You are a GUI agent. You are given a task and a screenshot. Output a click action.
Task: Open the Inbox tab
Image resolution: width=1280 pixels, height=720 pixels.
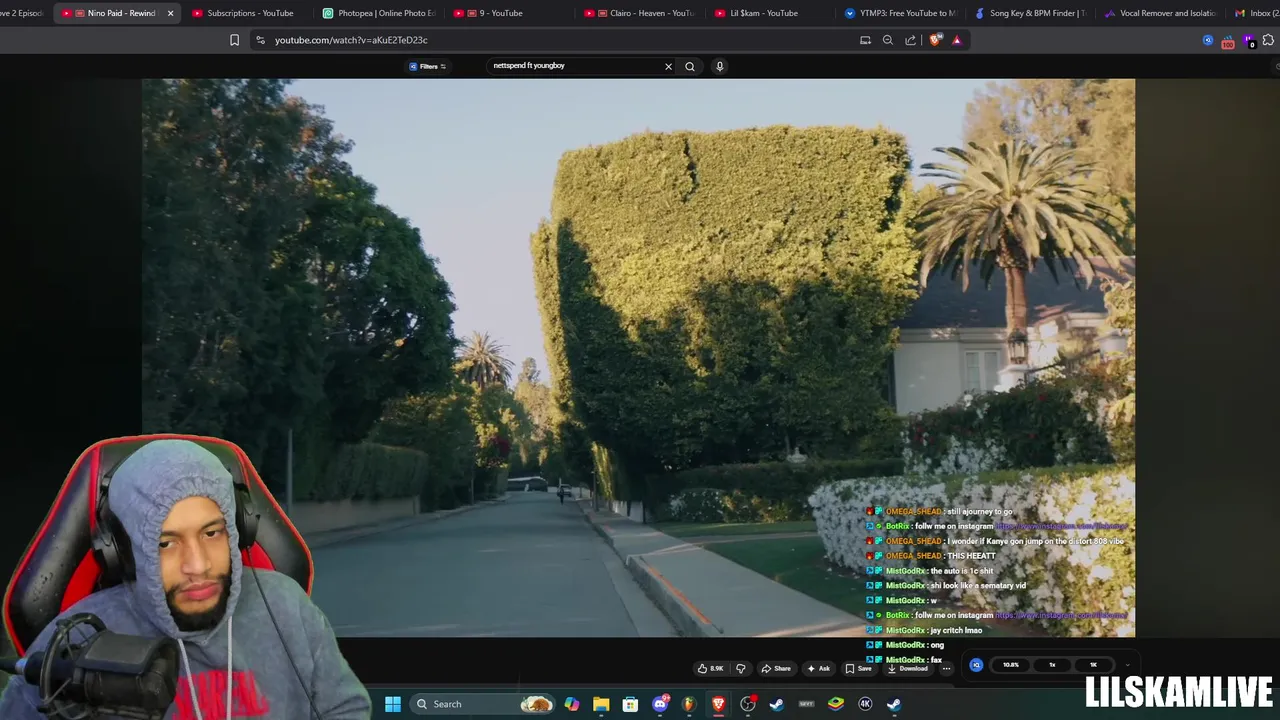1258,13
